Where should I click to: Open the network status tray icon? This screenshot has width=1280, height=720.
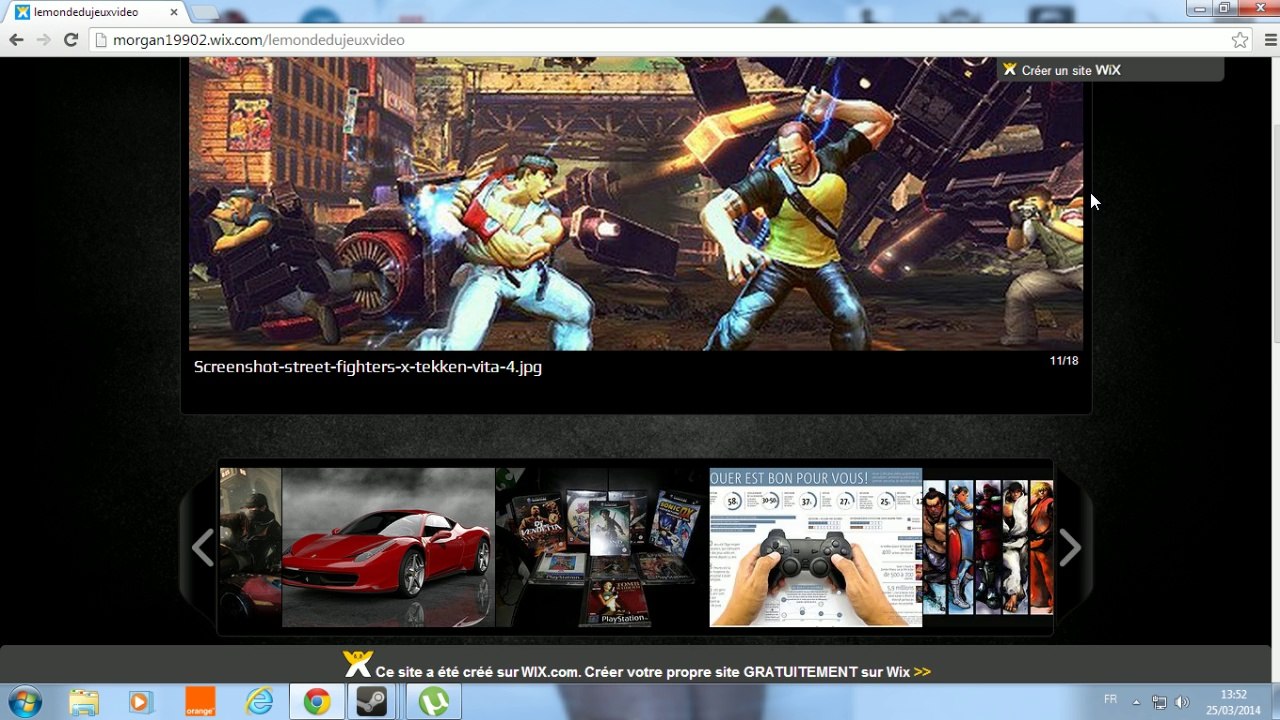[1159, 702]
